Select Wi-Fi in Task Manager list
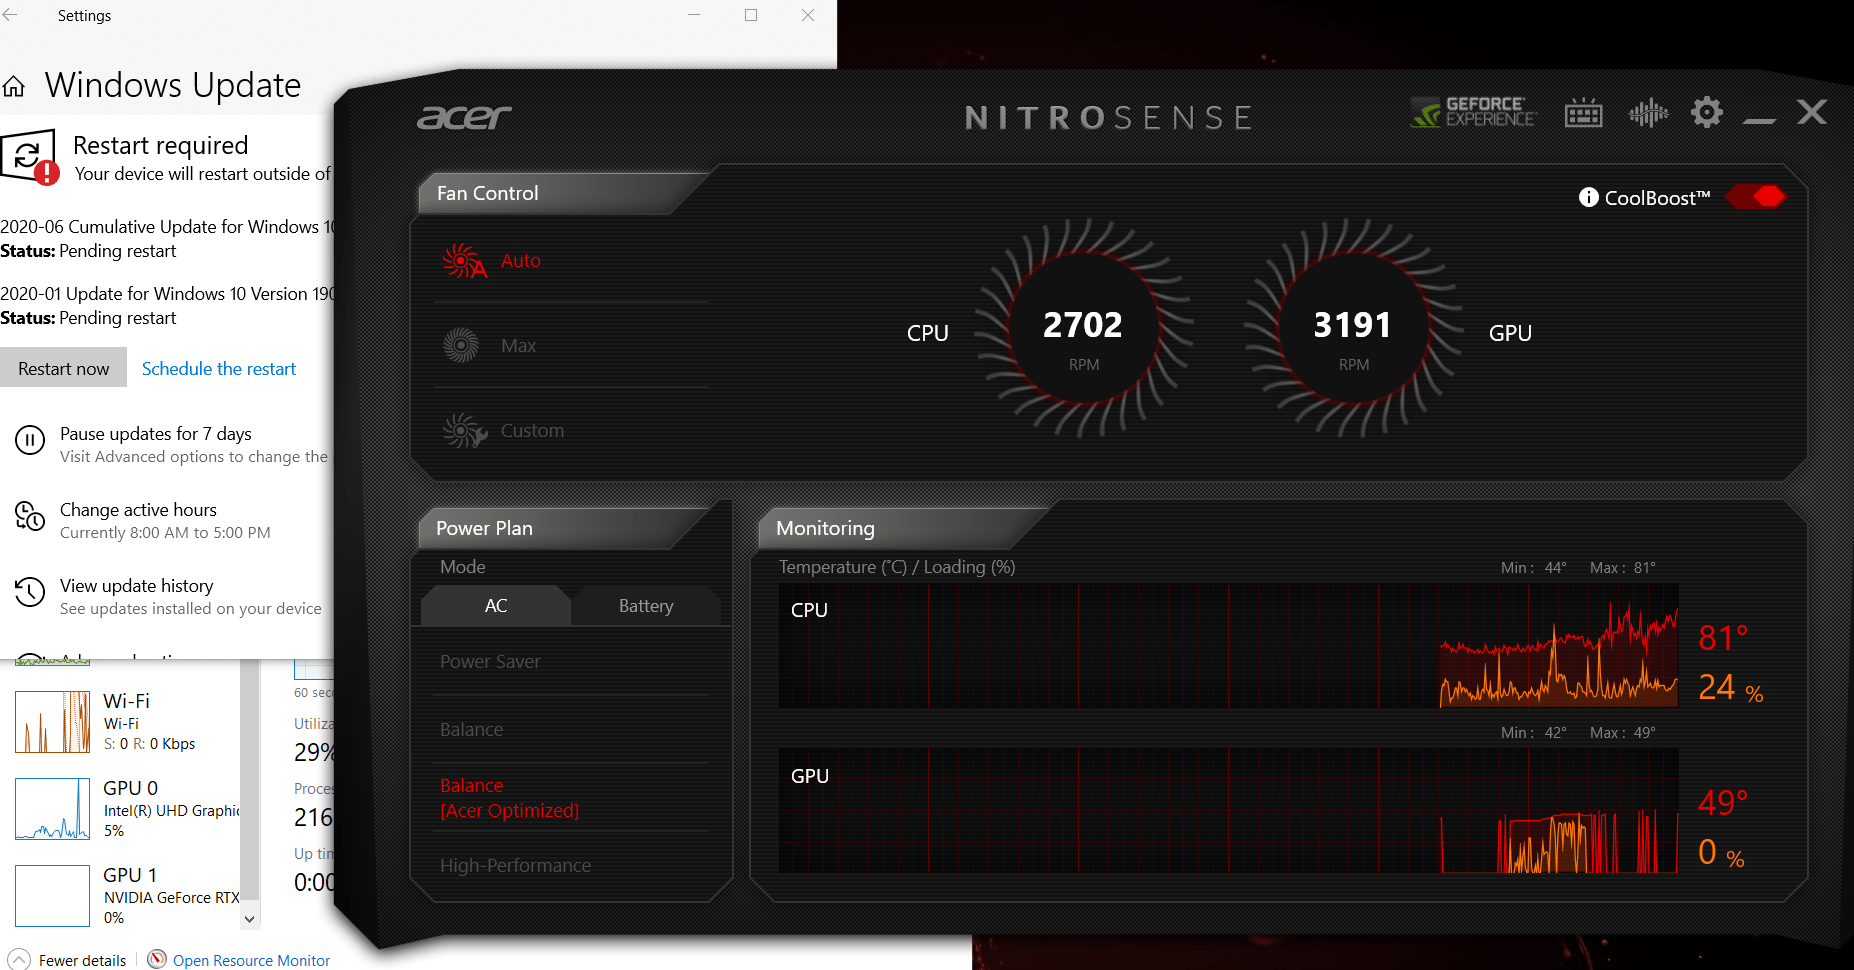1854x970 pixels. pyautogui.click(x=126, y=722)
